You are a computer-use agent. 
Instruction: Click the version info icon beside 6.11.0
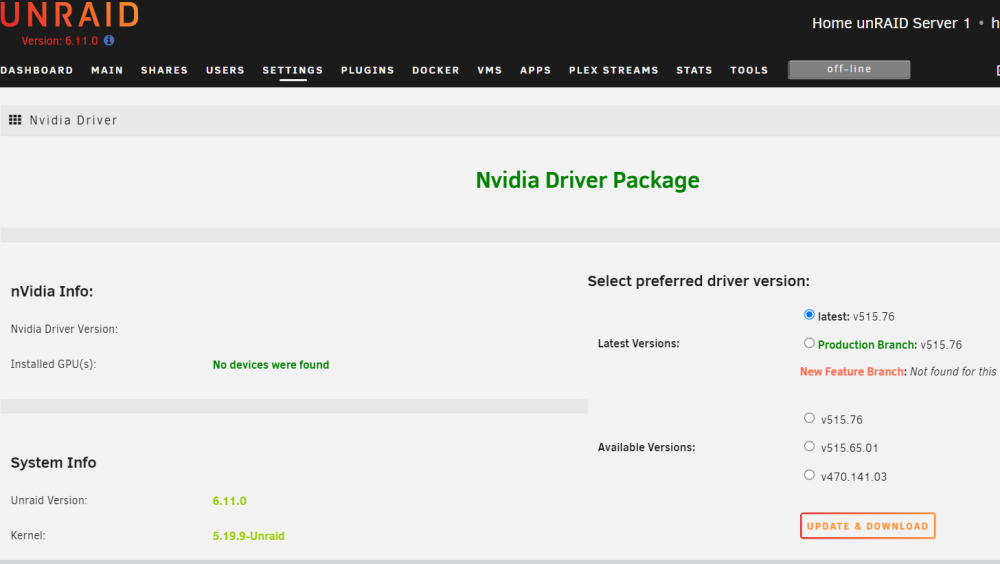point(109,40)
